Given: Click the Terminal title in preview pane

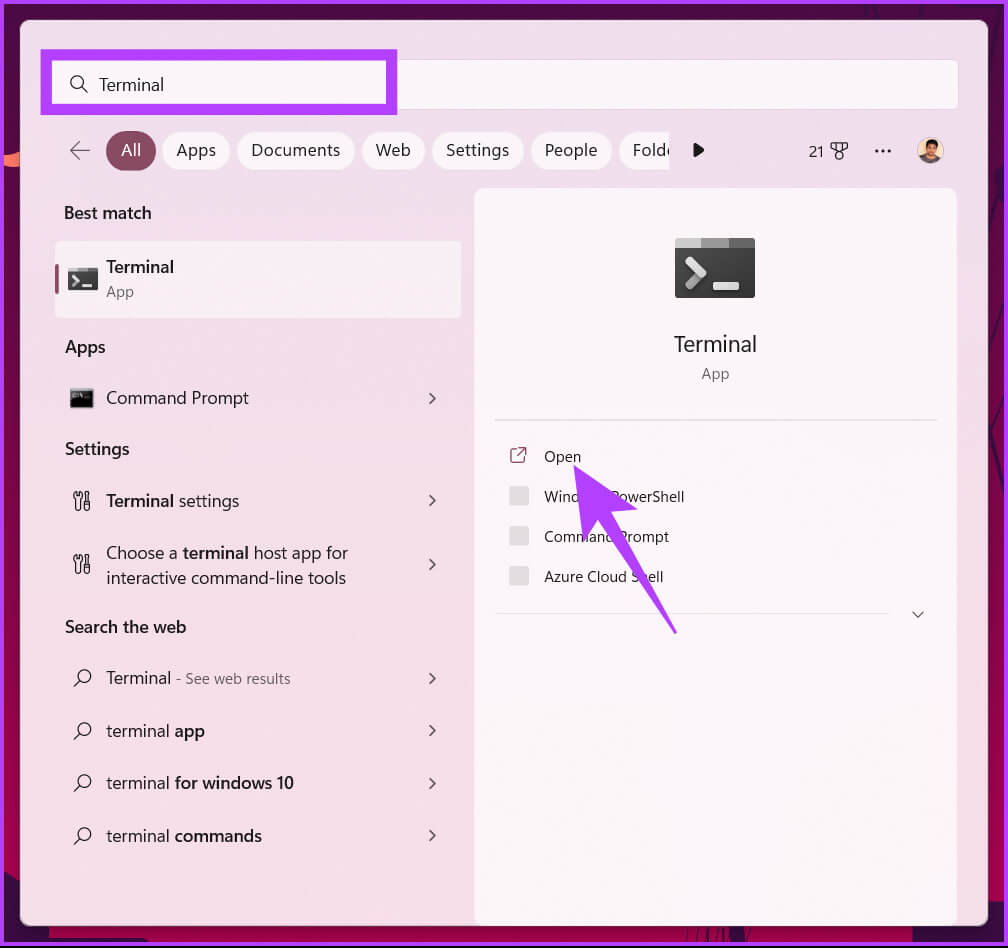Looking at the screenshot, I should point(715,344).
